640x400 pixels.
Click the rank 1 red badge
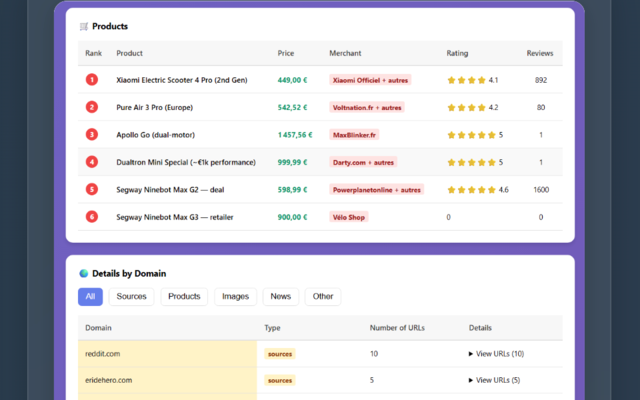(92, 80)
